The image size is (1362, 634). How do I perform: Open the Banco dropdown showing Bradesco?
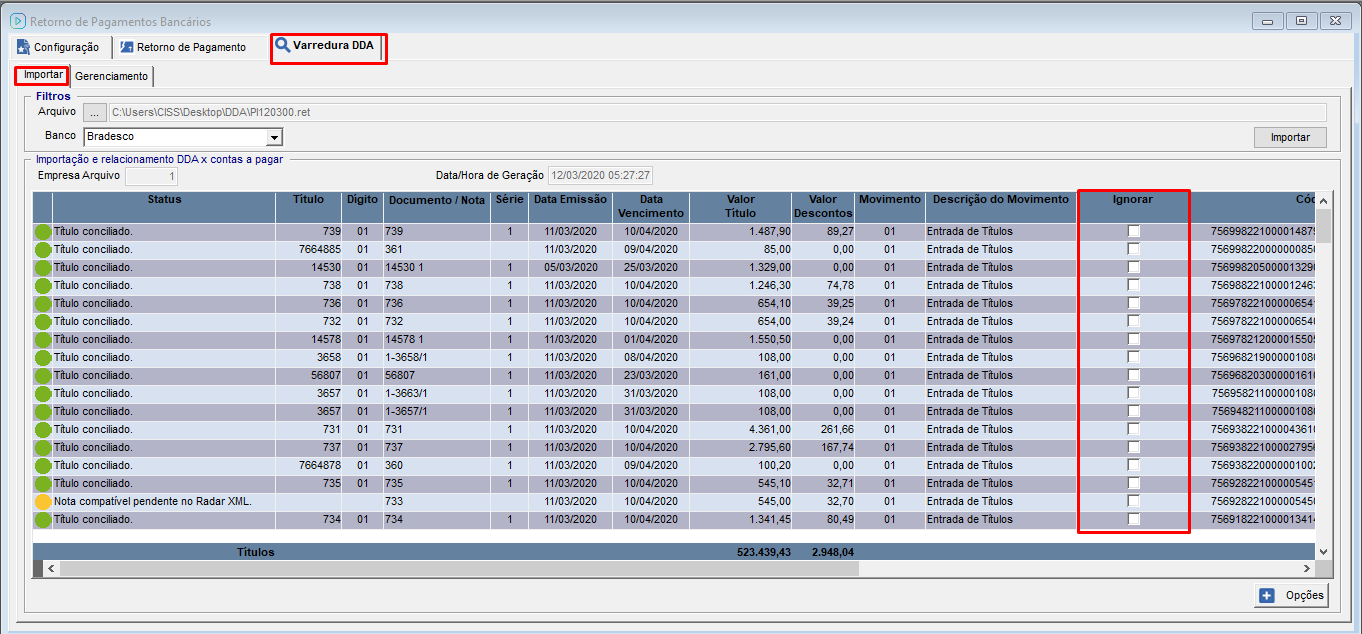coord(273,137)
